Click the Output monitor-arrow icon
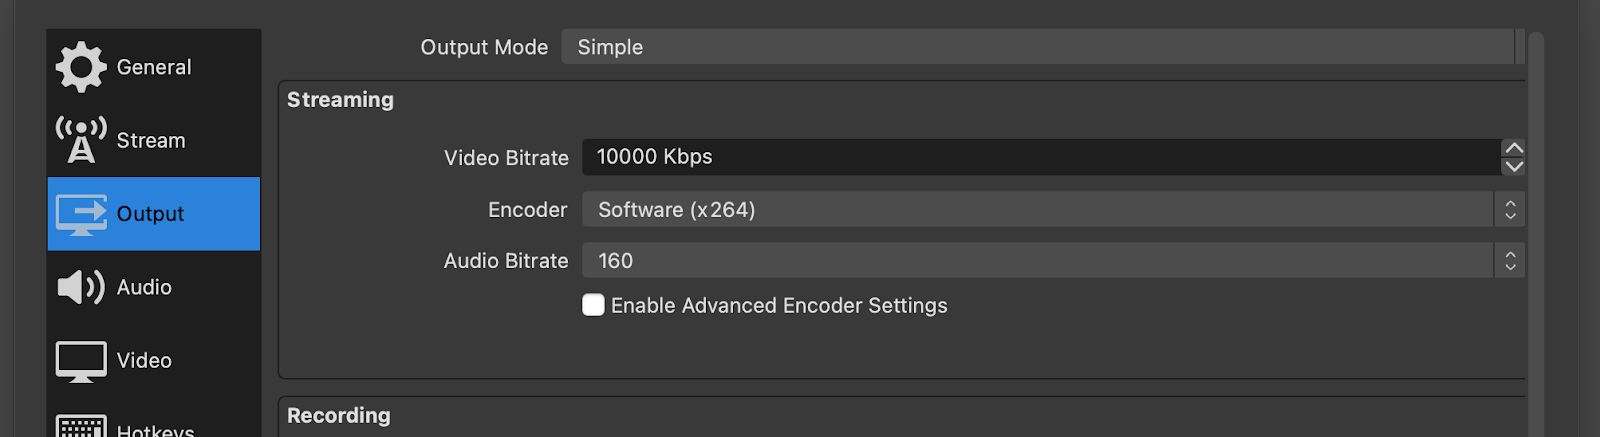Viewport: 1600px width, 437px height. 81,214
